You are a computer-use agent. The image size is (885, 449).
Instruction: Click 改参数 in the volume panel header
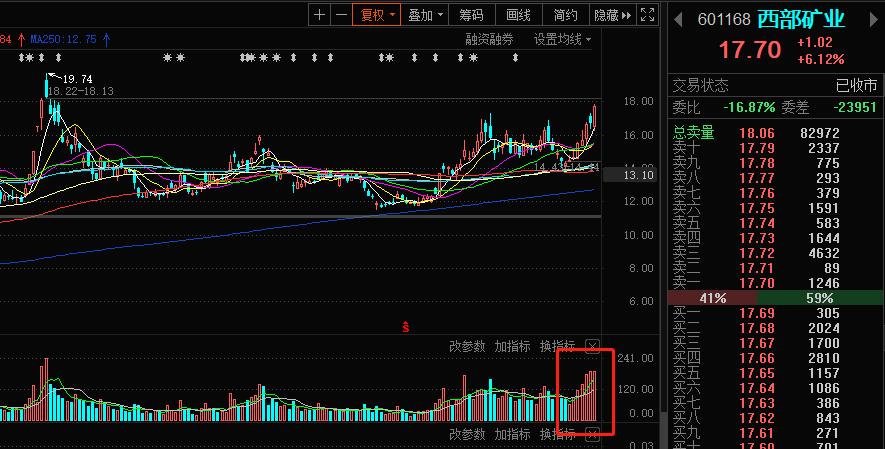click(467, 346)
